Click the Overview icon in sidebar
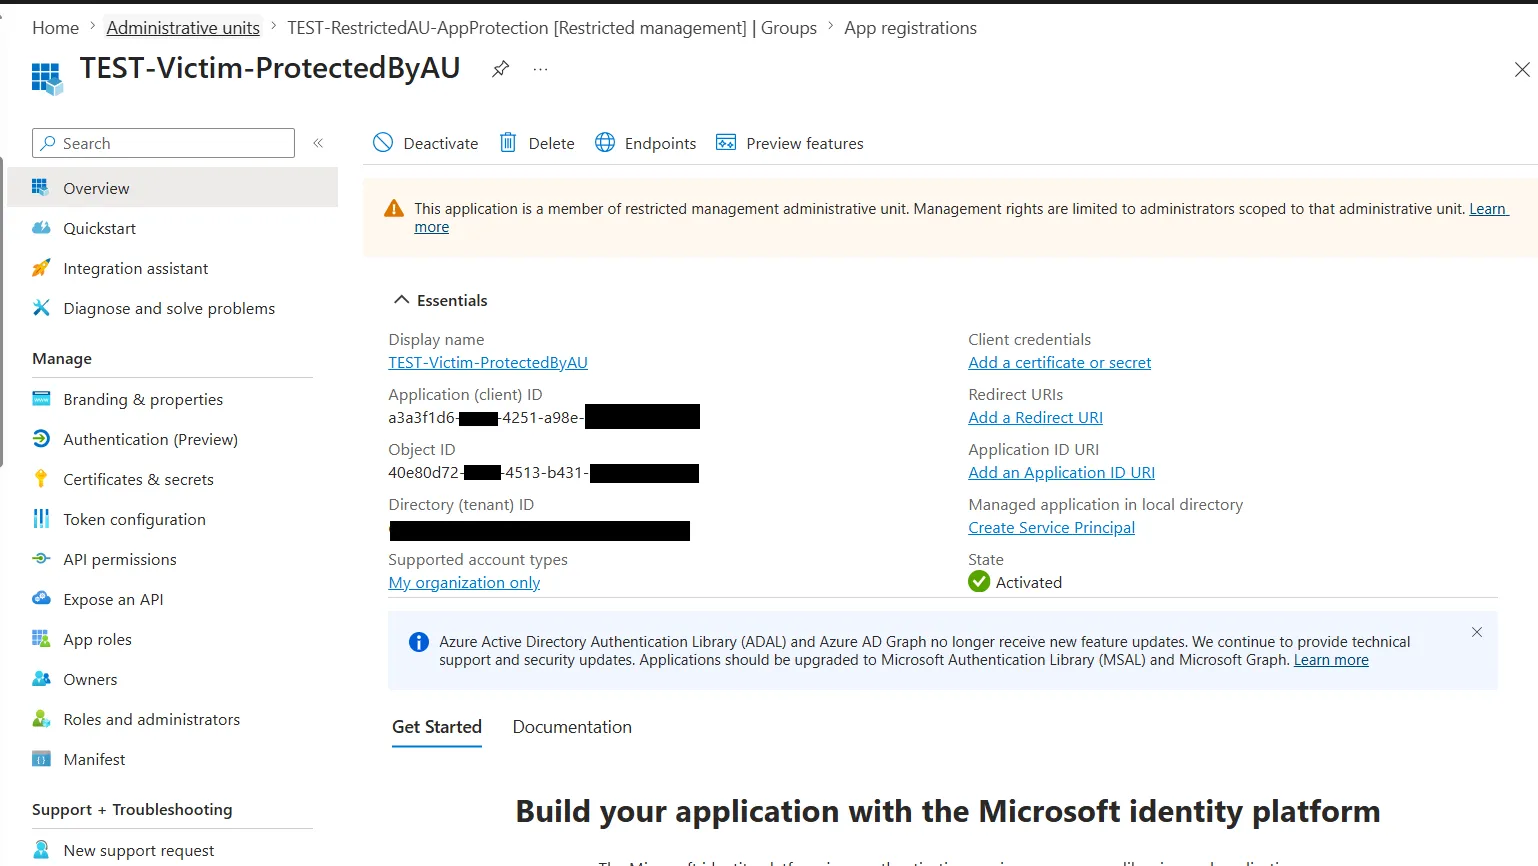This screenshot has height=866, width=1538. (x=41, y=187)
